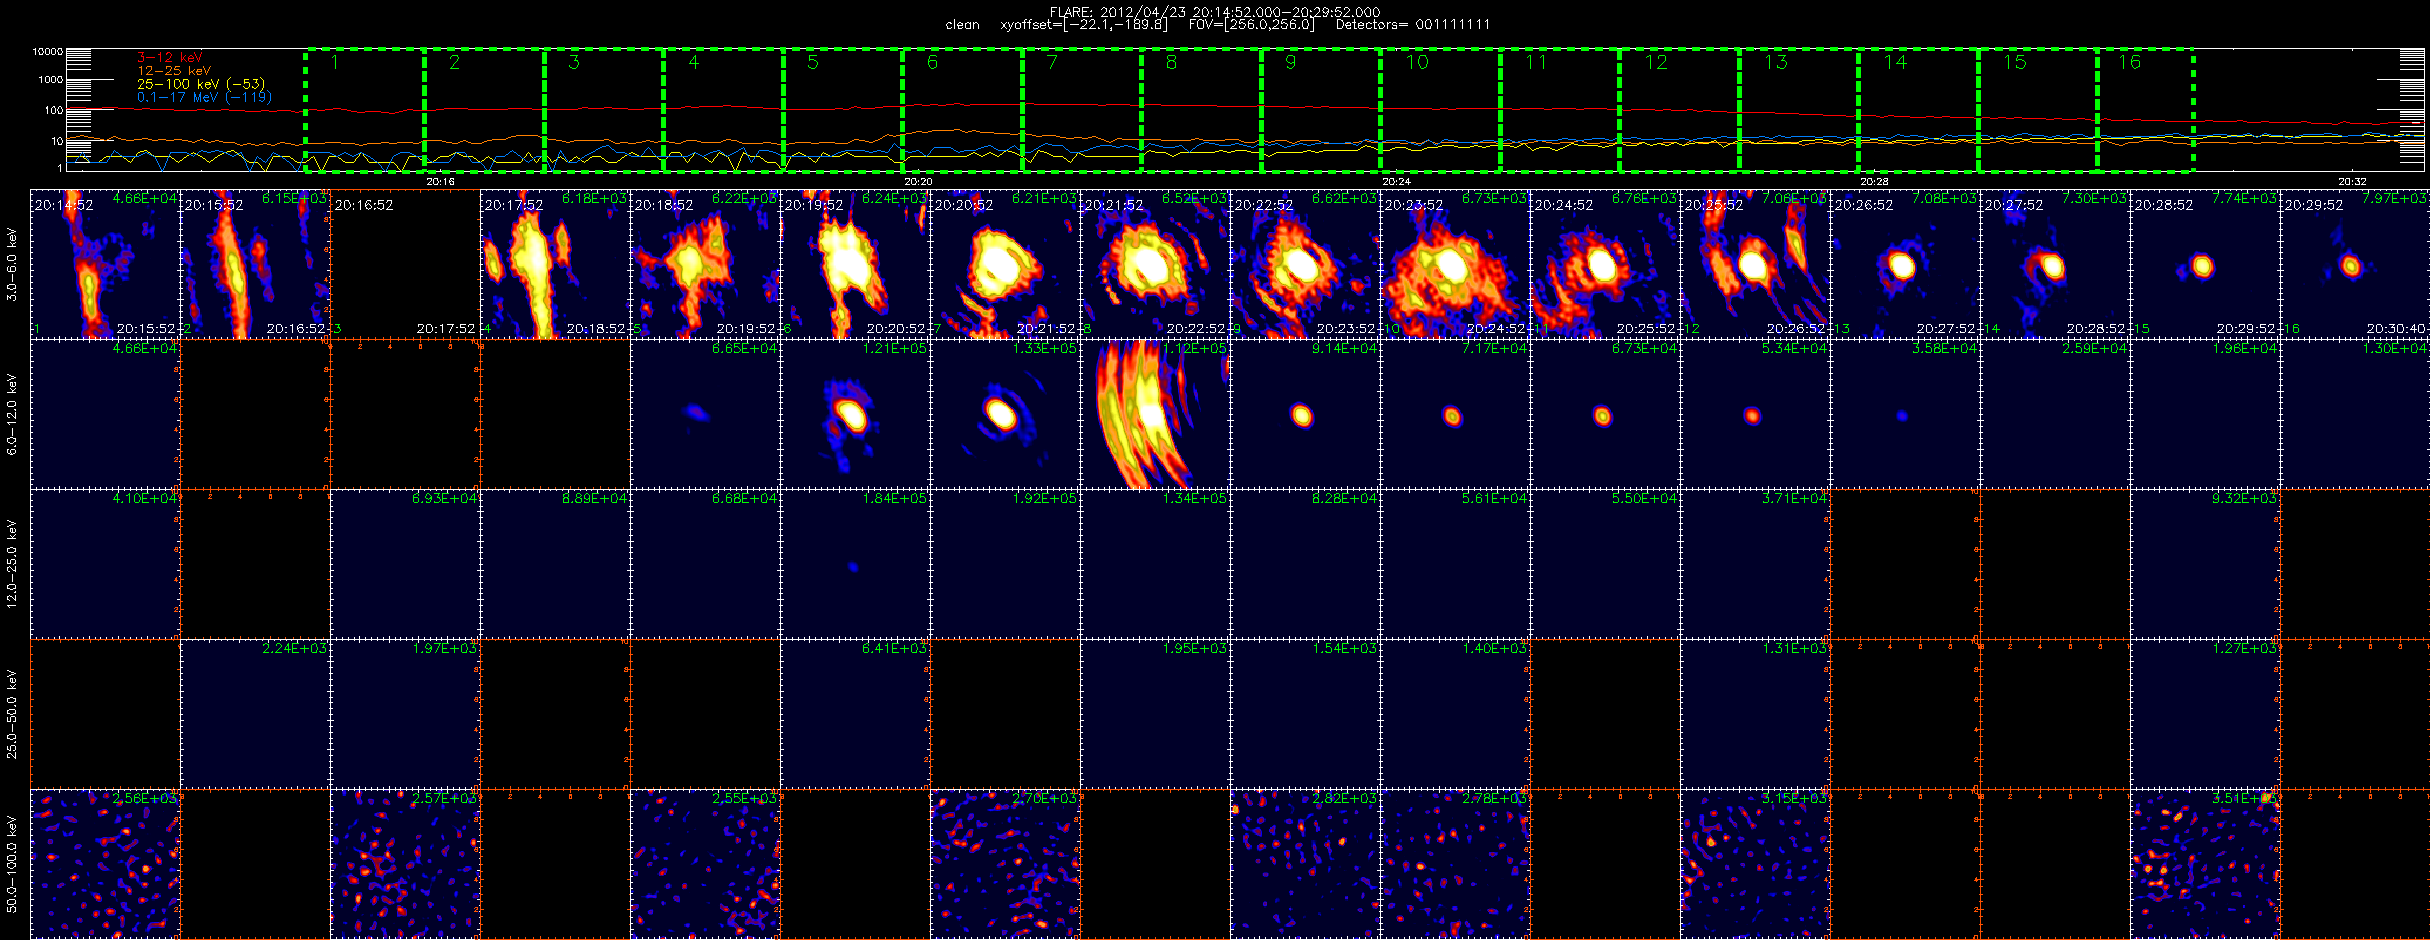Click the 20:28 tick label on lightcurve axis
This screenshot has width=2430, height=940.
pos(1874,182)
